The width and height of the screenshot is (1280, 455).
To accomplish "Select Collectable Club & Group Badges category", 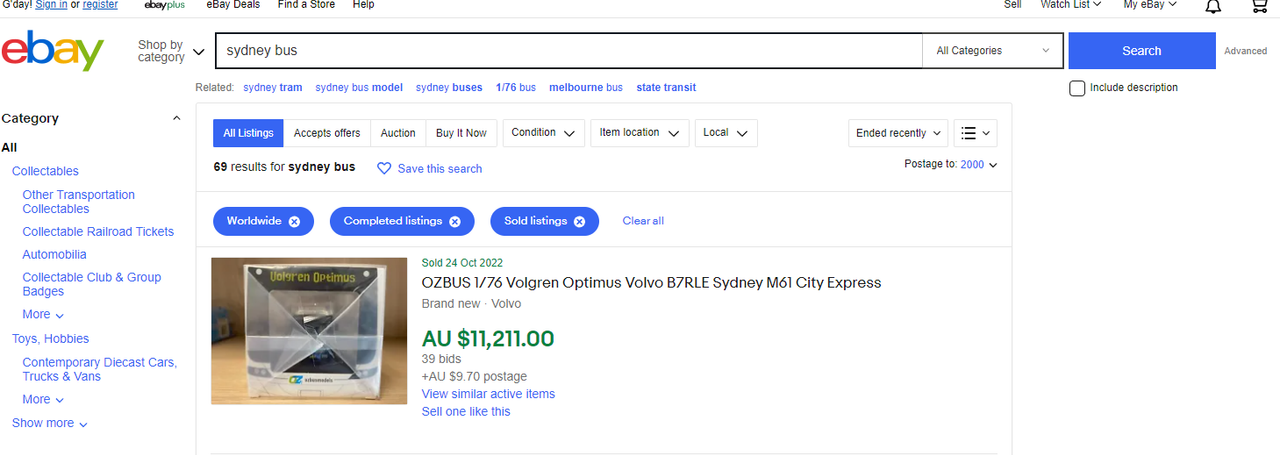I will coord(92,284).
